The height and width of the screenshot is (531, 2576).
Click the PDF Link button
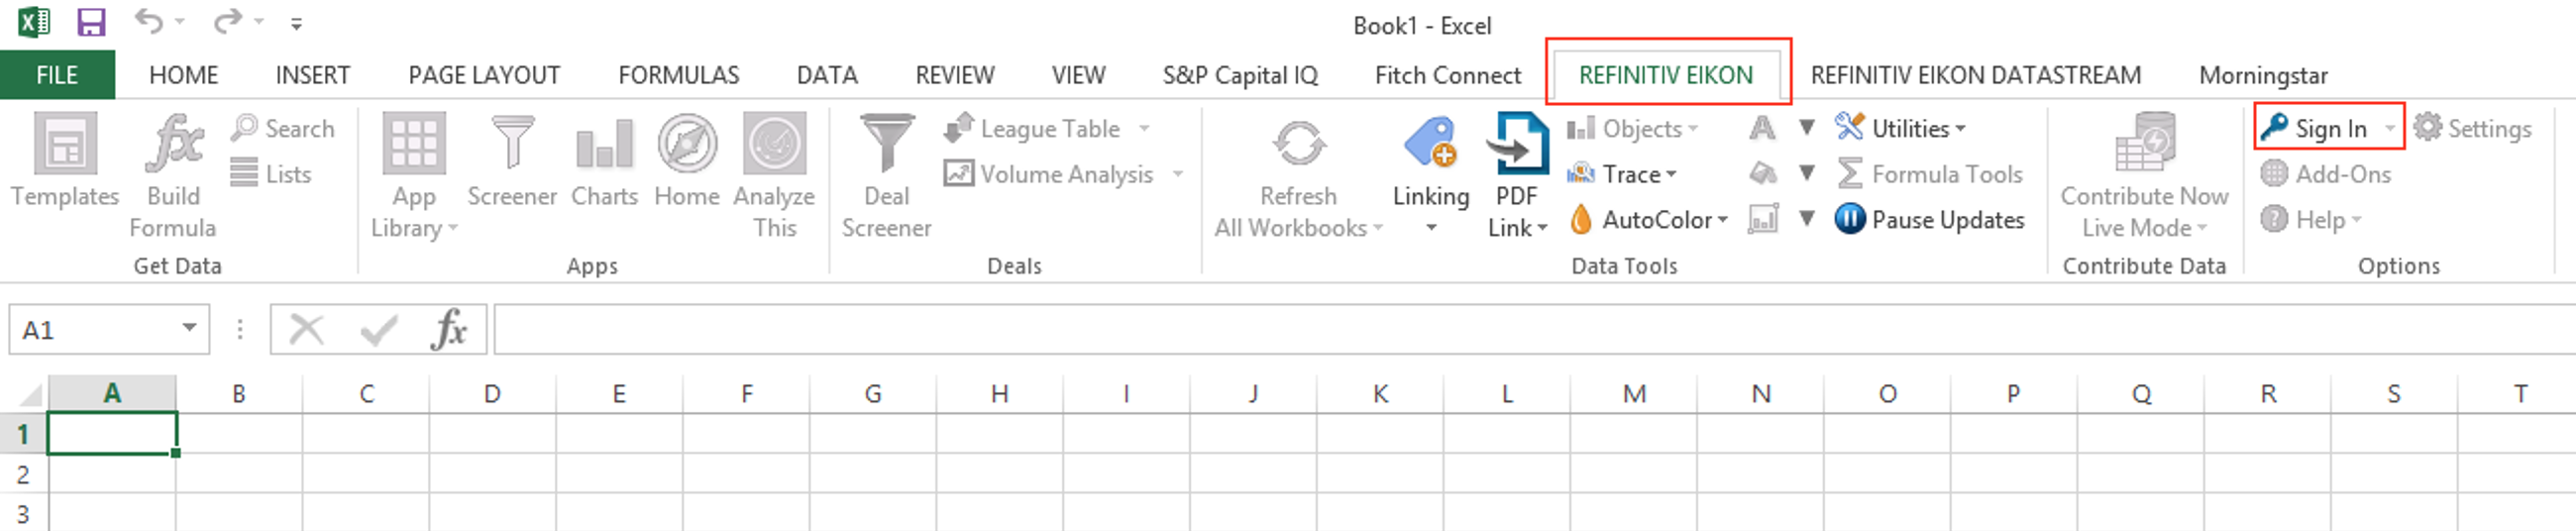click(x=1517, y=176)
